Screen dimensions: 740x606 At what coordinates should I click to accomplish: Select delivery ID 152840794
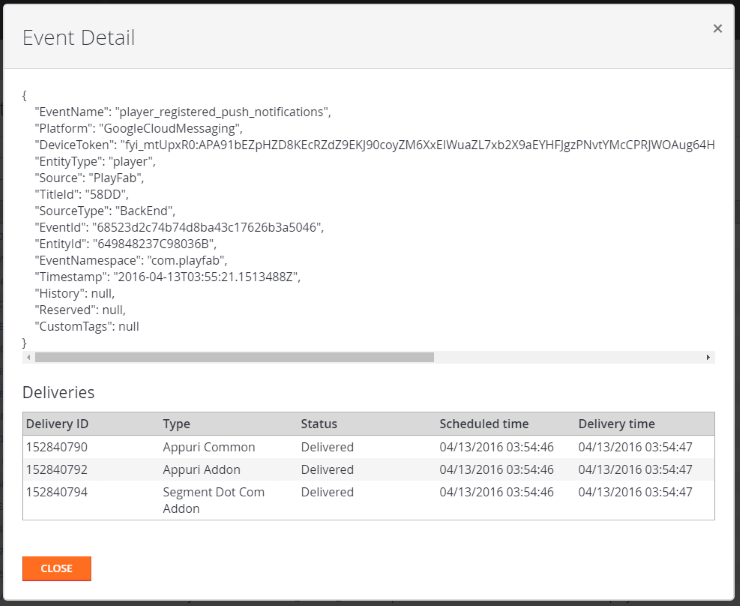click(x=57, y=492)
